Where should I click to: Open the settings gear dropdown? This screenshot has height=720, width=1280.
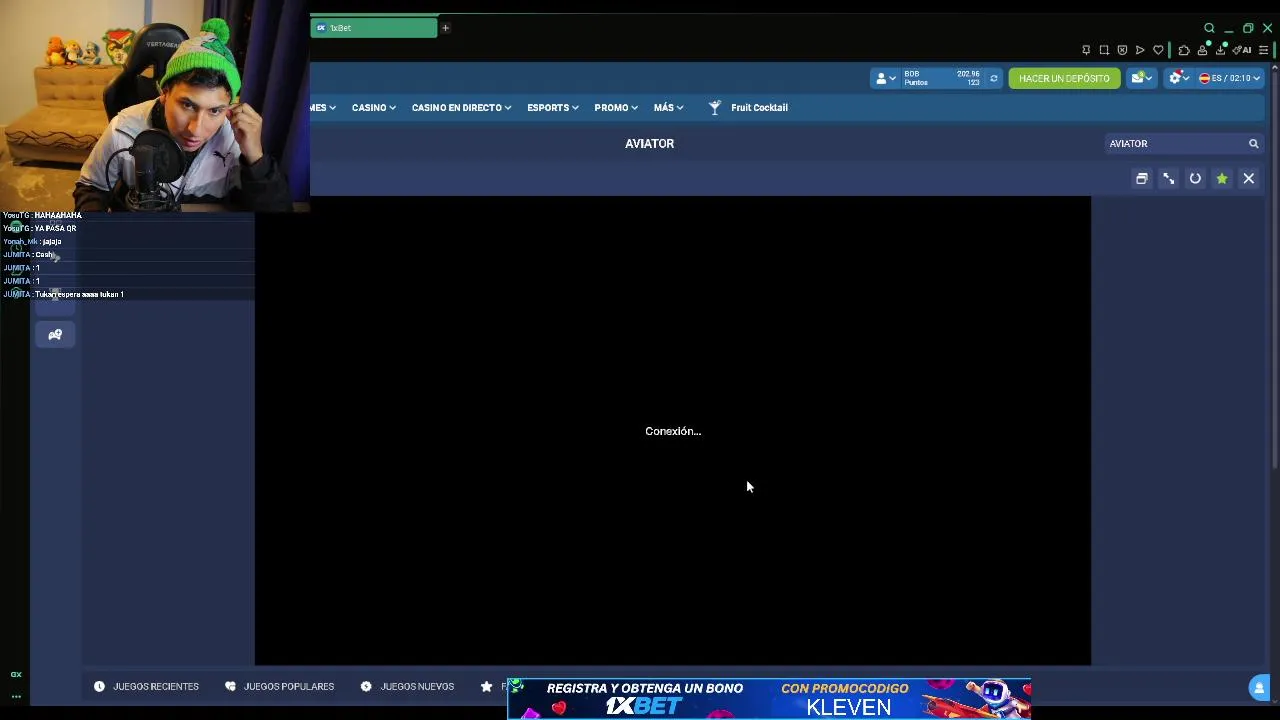[x=1179, y=78]
